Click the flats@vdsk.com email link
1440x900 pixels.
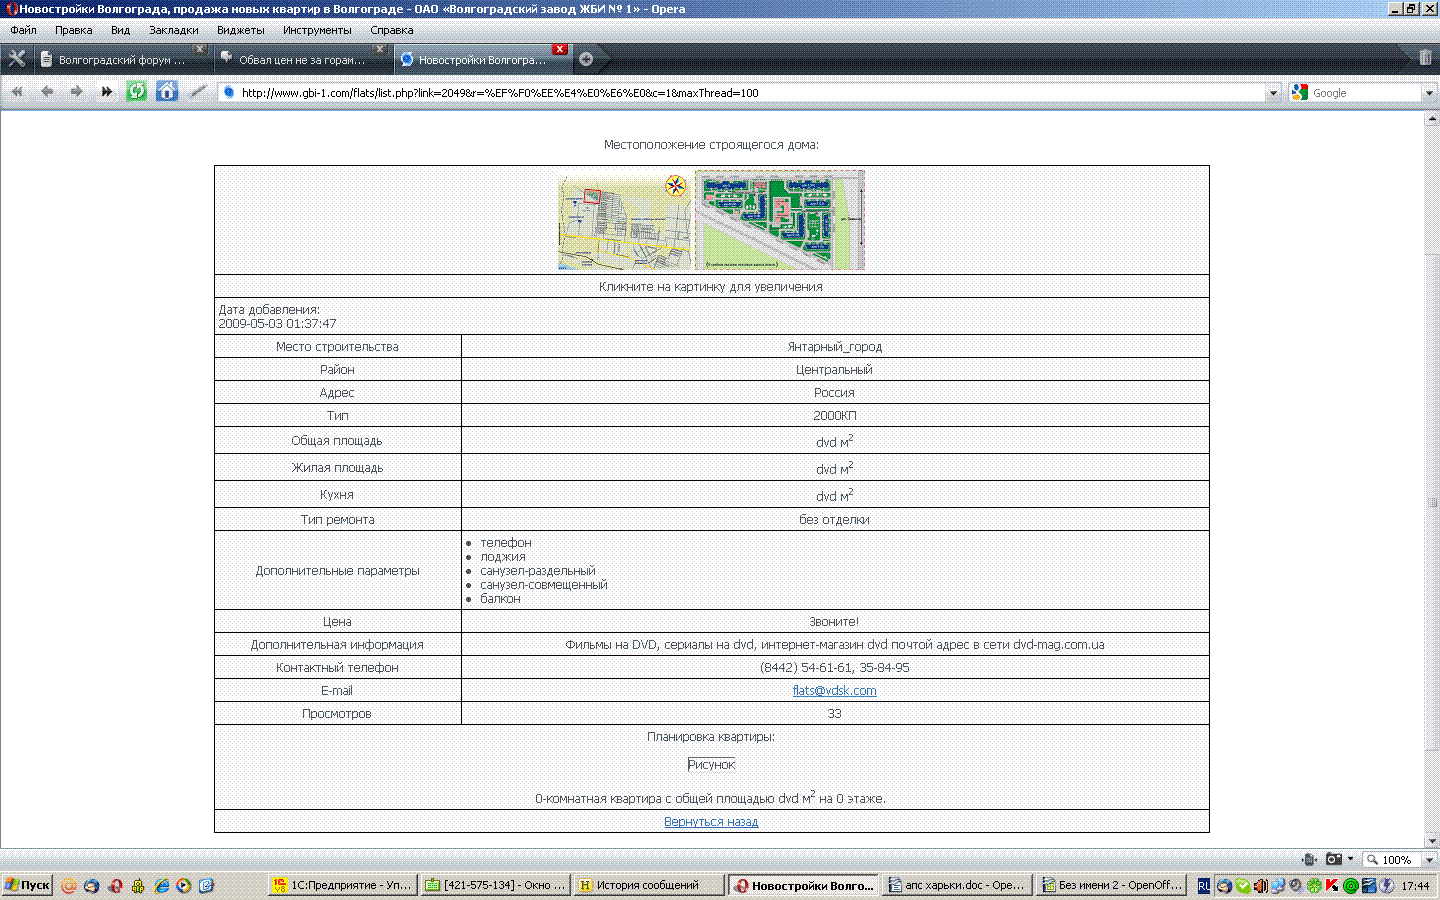pos(834,691)
